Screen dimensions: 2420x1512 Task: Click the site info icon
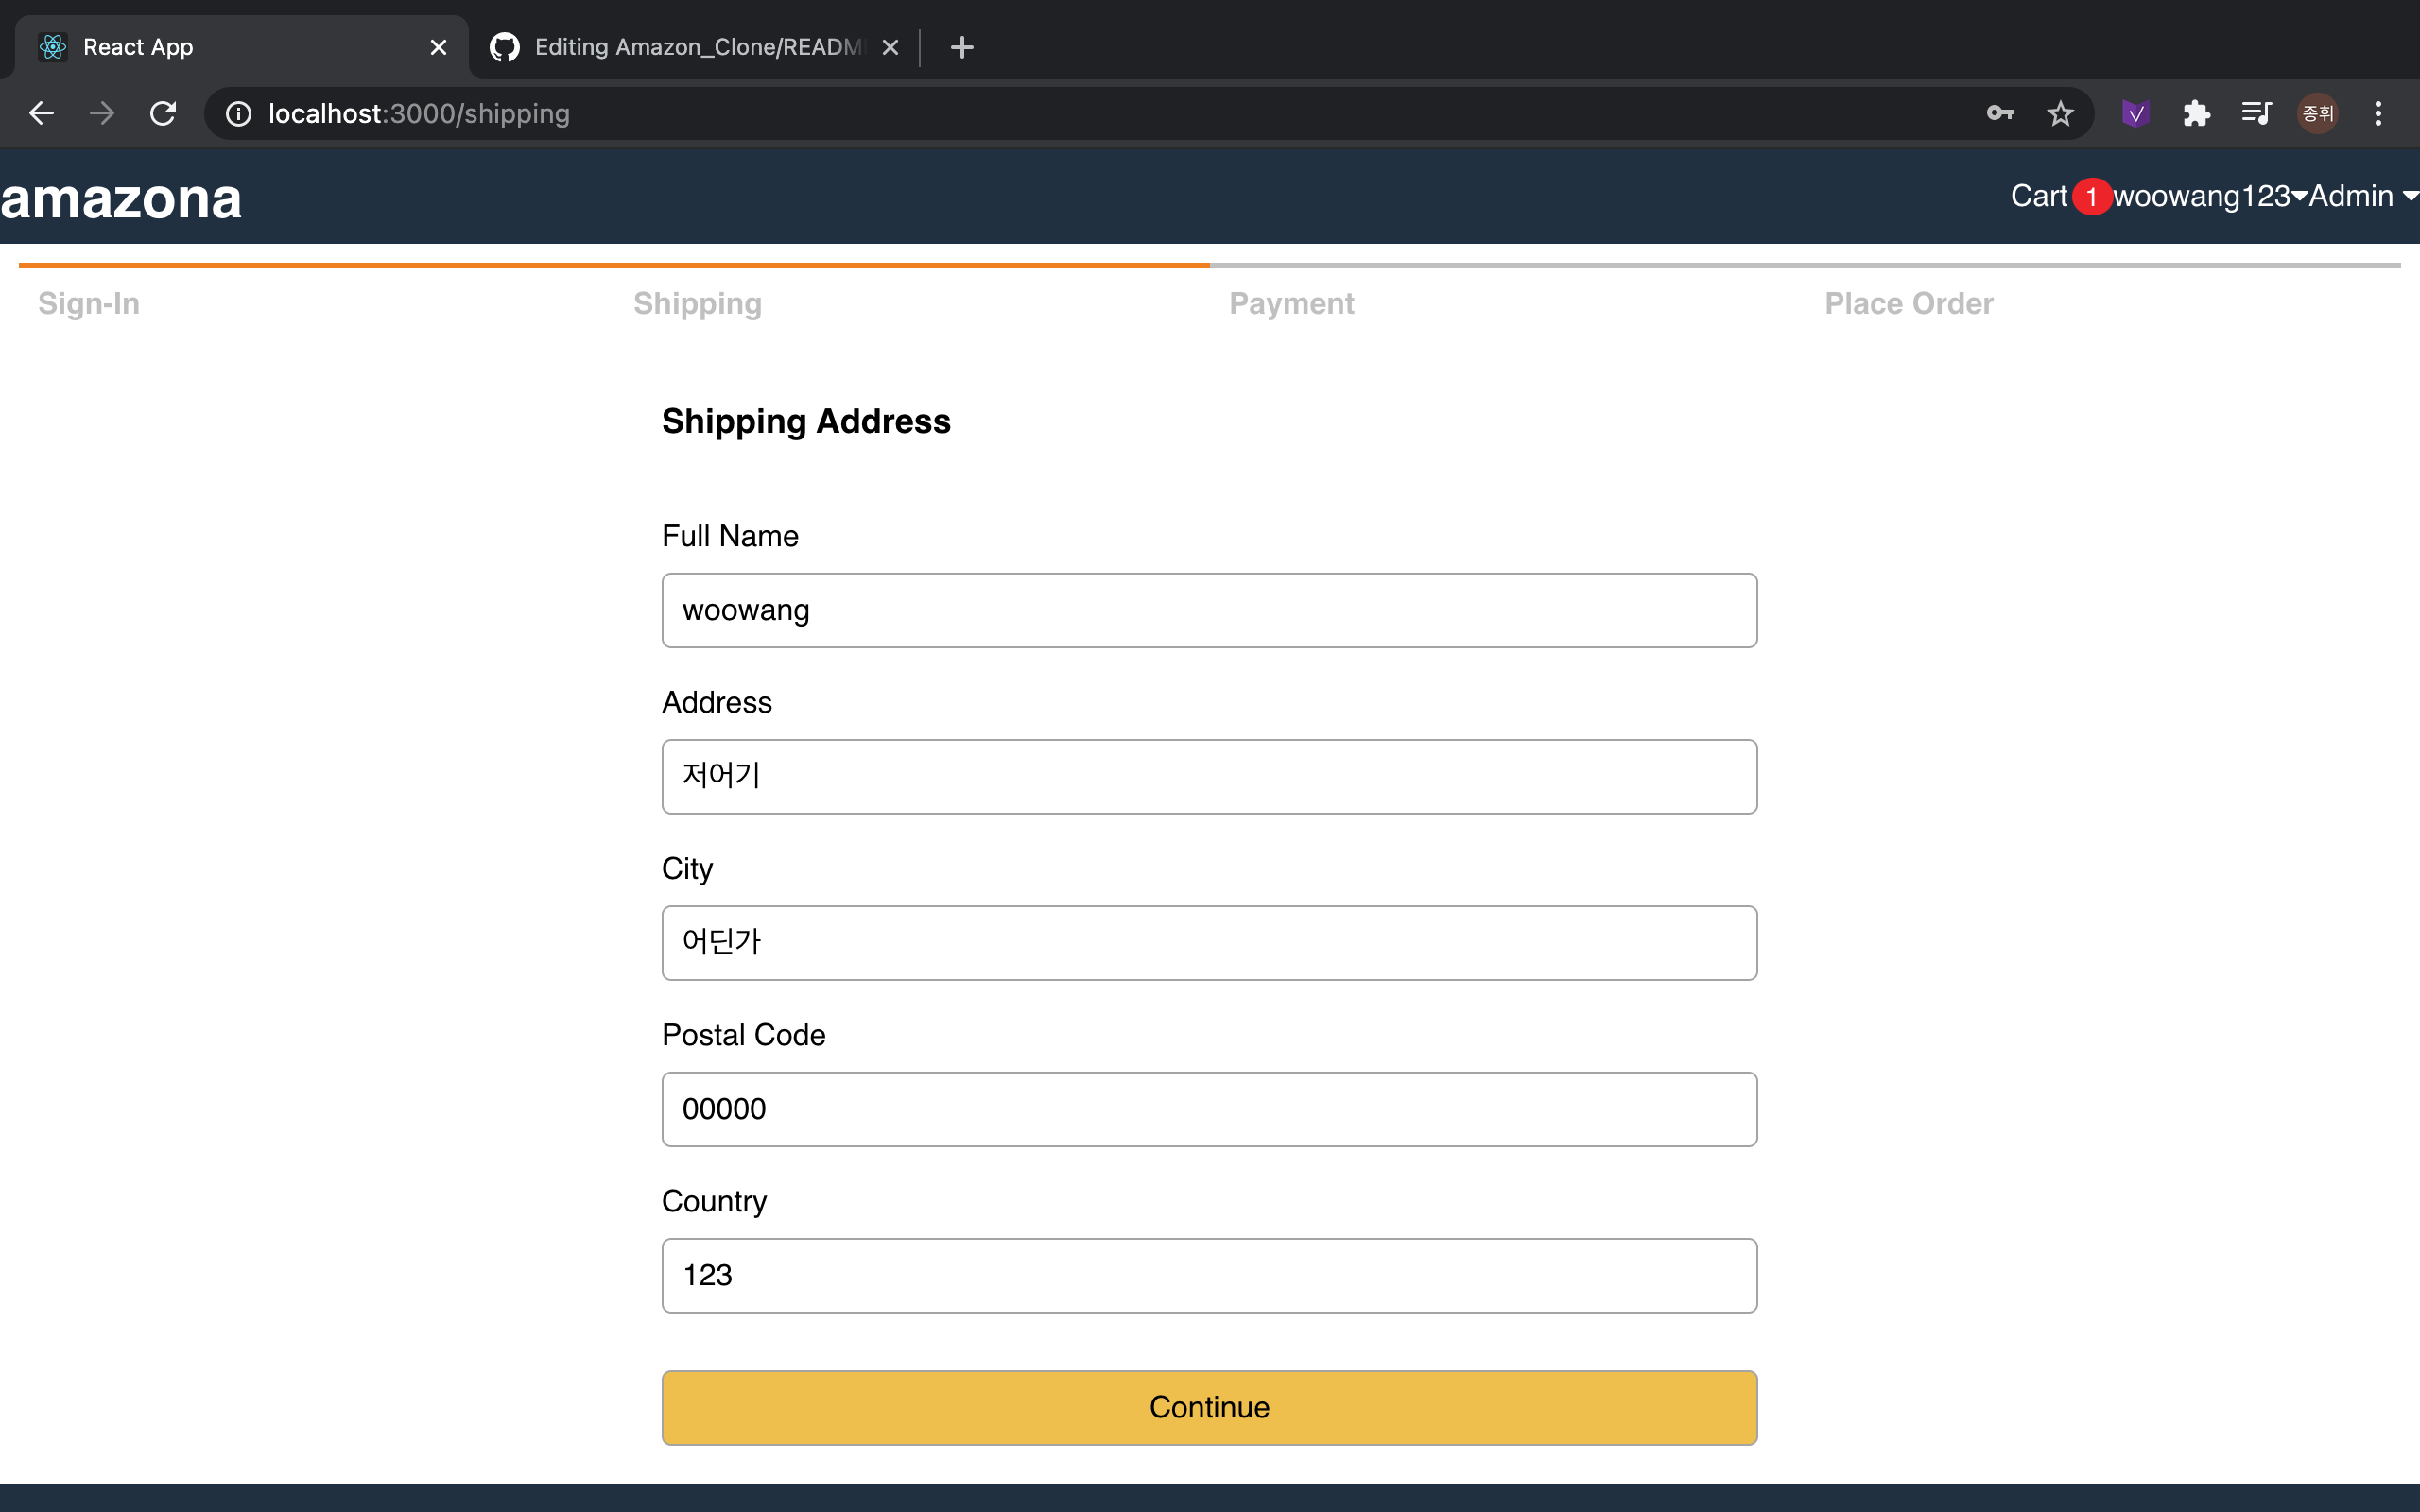click(238, 113)
